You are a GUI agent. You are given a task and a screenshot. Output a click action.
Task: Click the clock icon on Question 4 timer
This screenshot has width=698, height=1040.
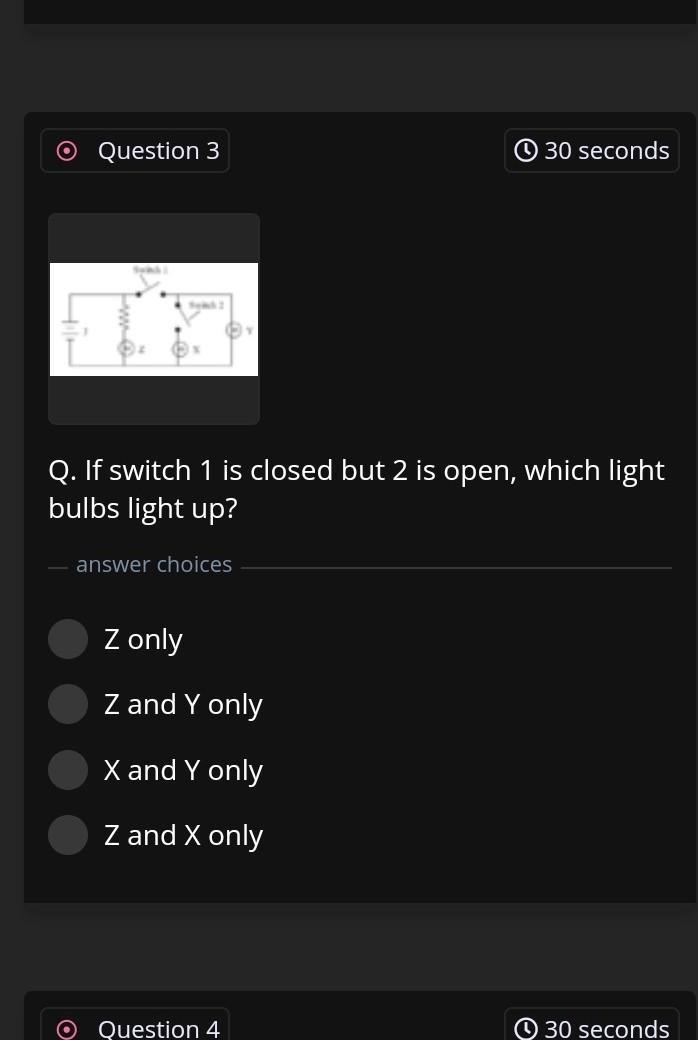[525, 1029]
